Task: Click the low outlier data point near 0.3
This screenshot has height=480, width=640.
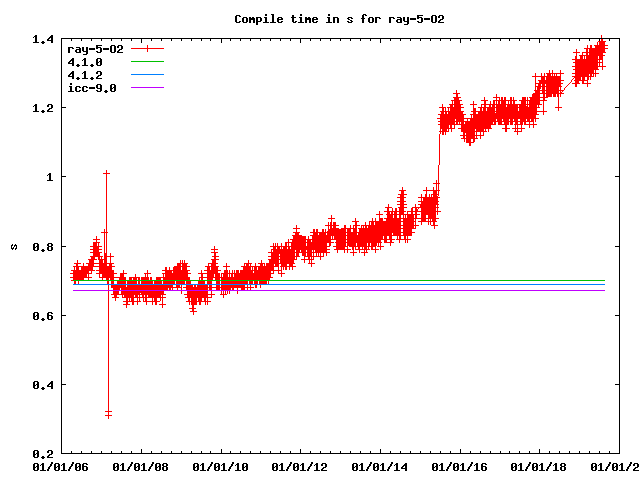Action: point(108,413)
